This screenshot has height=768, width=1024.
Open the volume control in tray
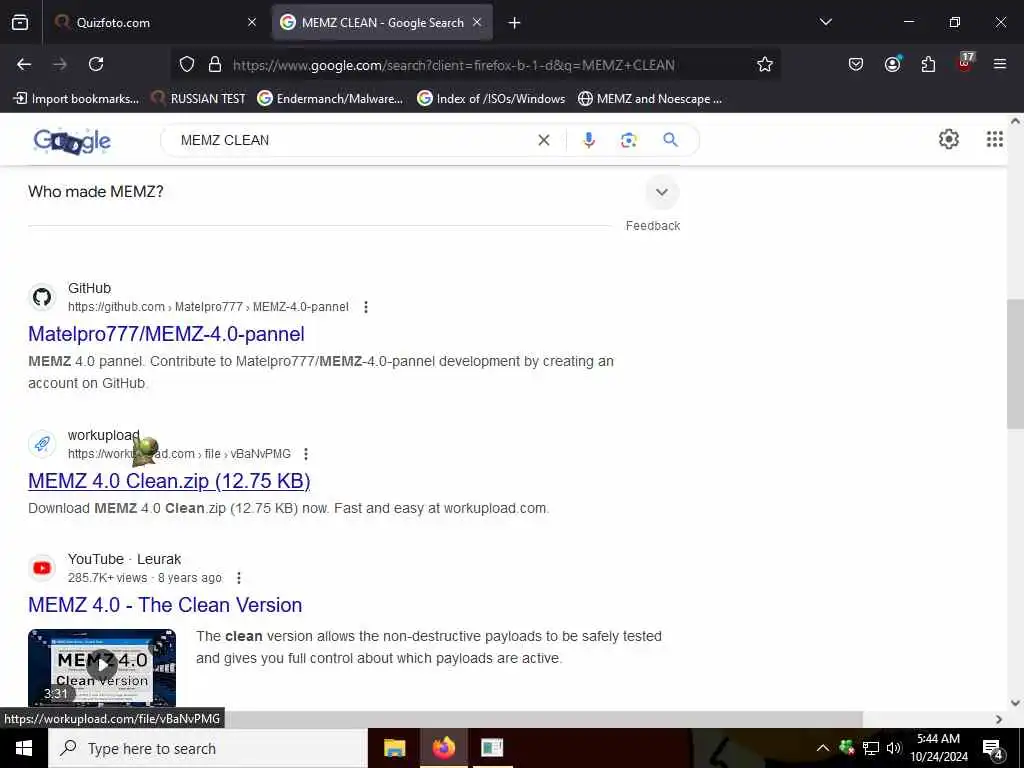[893, 748]
